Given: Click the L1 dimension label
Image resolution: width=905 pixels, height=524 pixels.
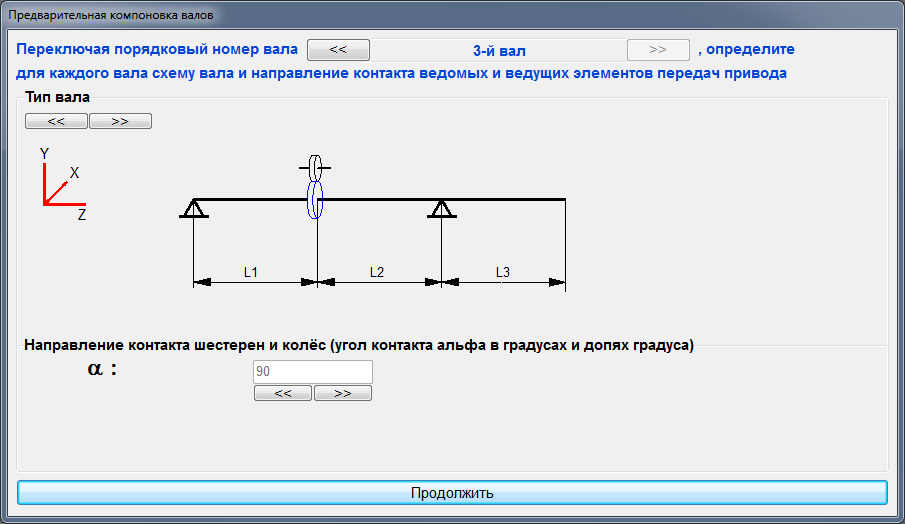Looking at the screenshot, I should click(x=250, y=272).
